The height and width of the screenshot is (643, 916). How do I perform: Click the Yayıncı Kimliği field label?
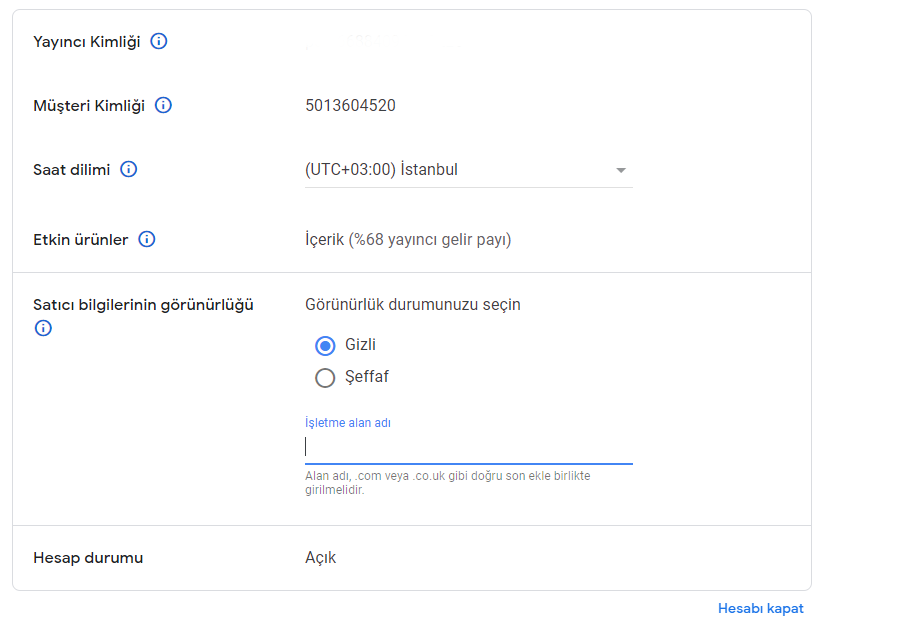pos(86,42)
